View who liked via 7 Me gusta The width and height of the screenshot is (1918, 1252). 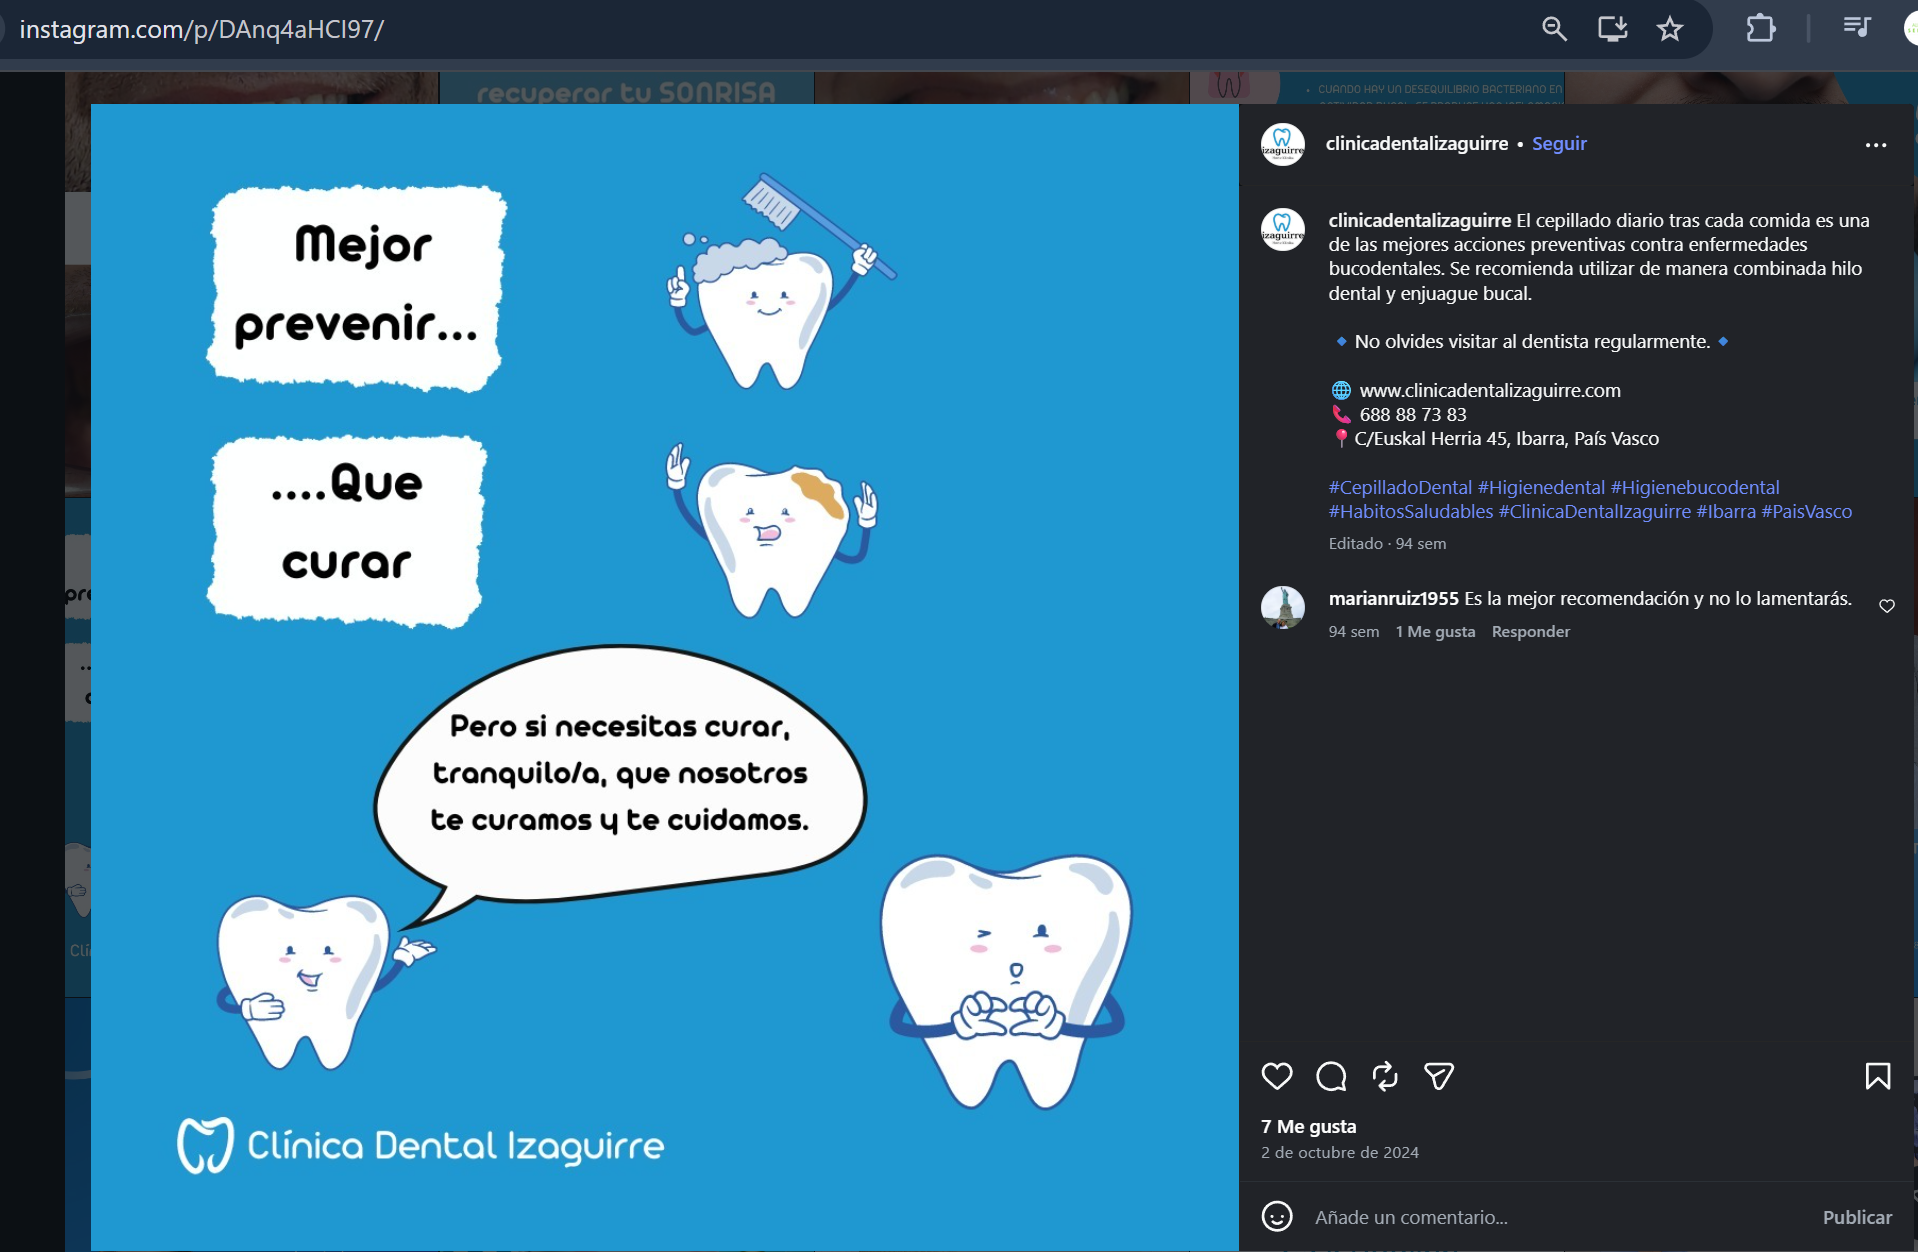pyautogui.click(x=1309, y=1126)
